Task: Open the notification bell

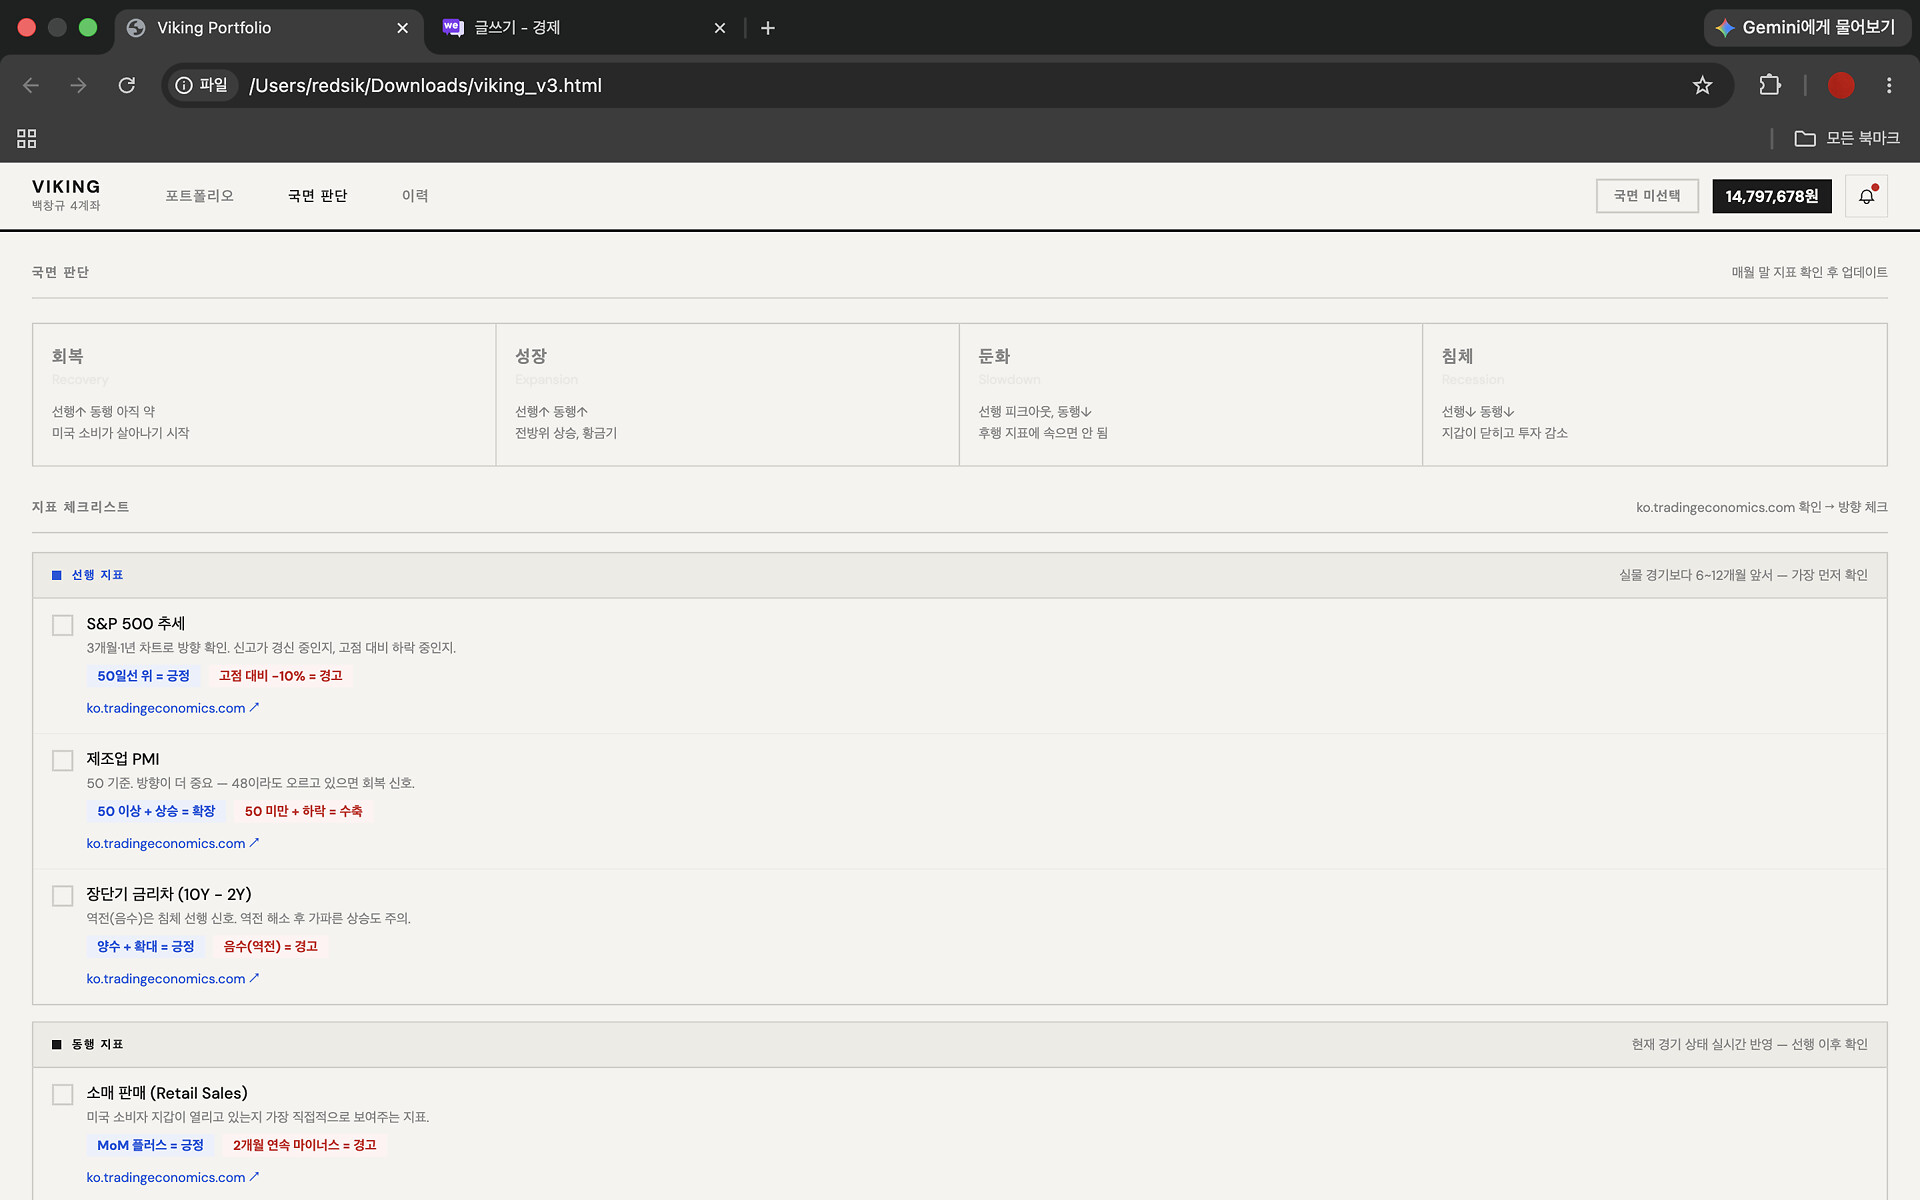Action: 1866,196
